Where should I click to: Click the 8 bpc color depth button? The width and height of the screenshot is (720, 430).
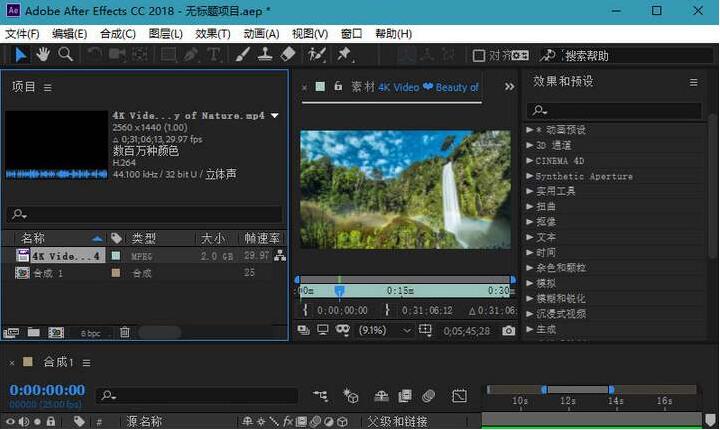coord(91,333)
